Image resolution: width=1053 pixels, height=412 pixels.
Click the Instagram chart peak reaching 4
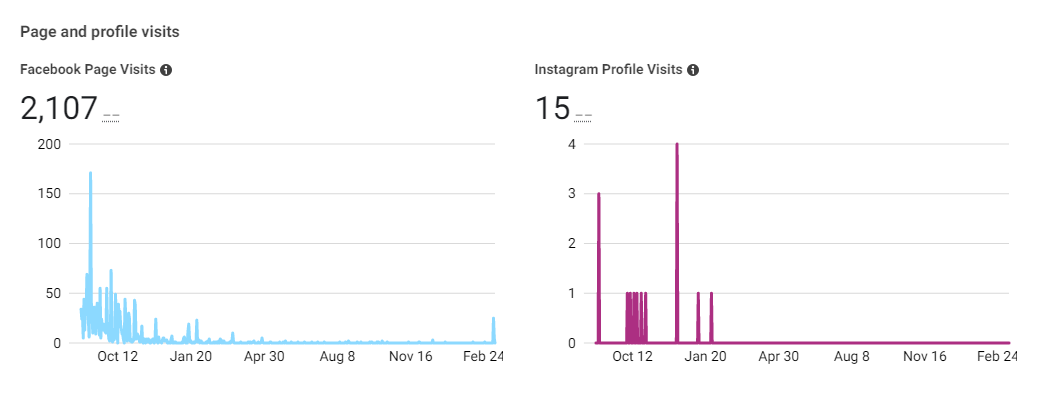677,145
